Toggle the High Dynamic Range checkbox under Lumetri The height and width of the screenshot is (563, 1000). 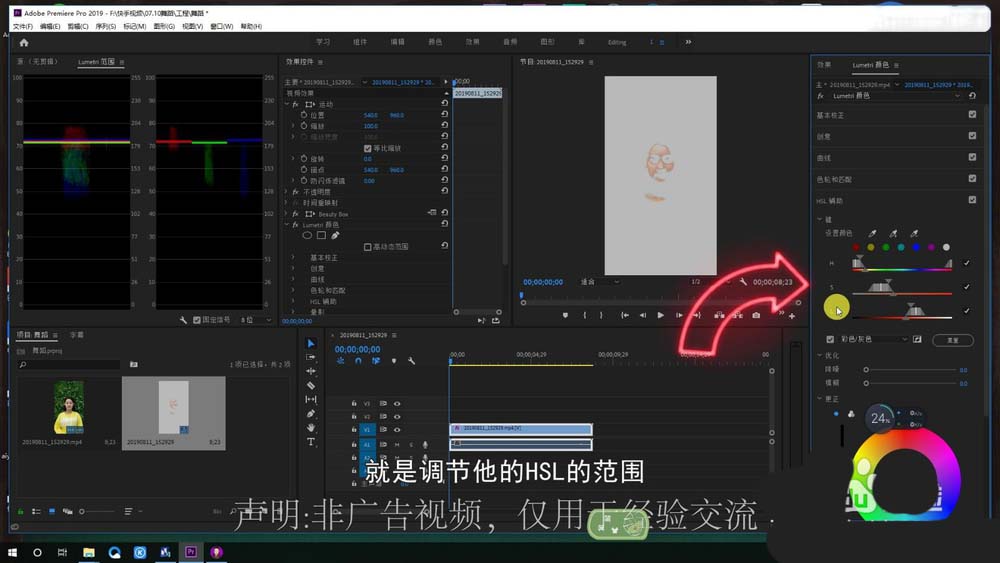coord(367,247)
